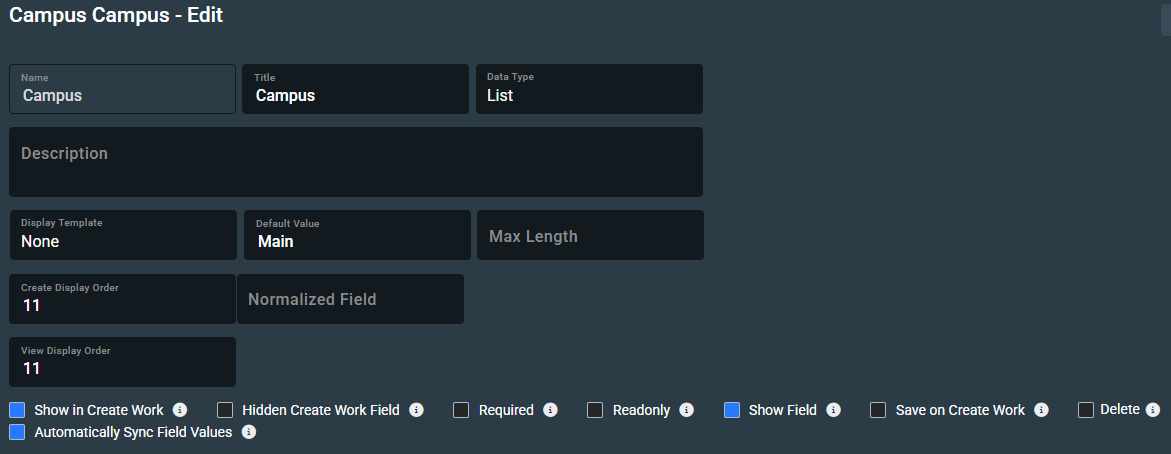This screenshot has height=454, width=1171.
Task: Click info icon next to Save on Create Work
Action: click(x=1041, y=410)
